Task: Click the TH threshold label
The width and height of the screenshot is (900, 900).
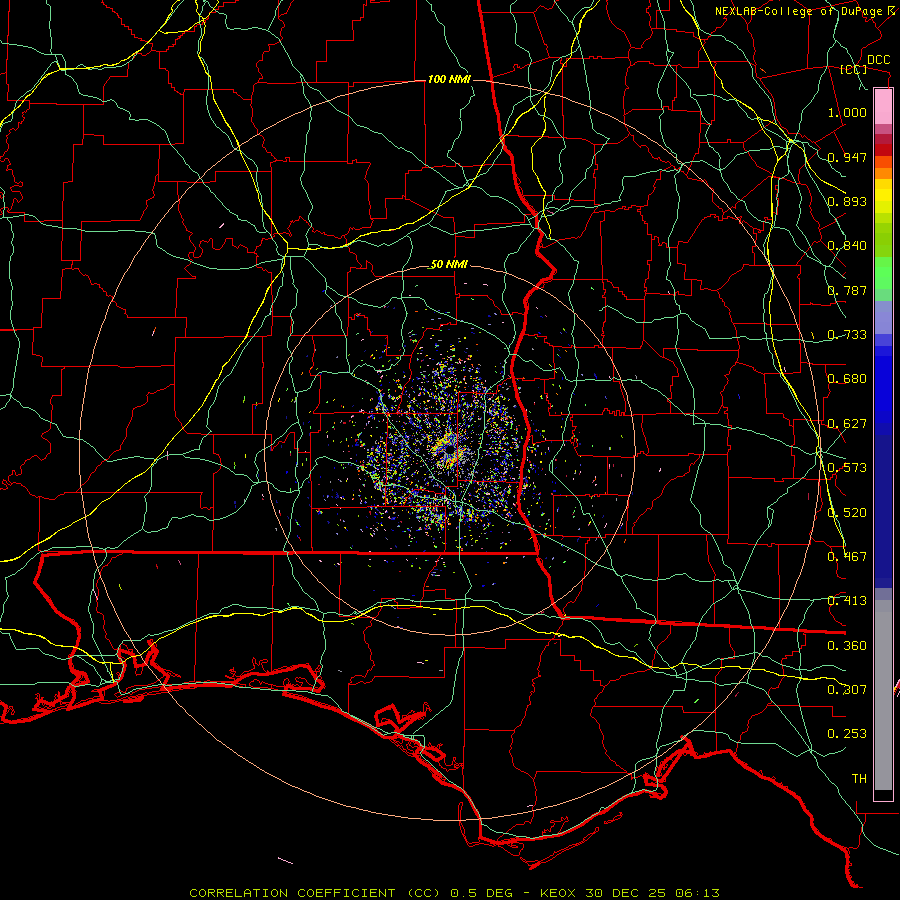Action: (x=859, y=779)
